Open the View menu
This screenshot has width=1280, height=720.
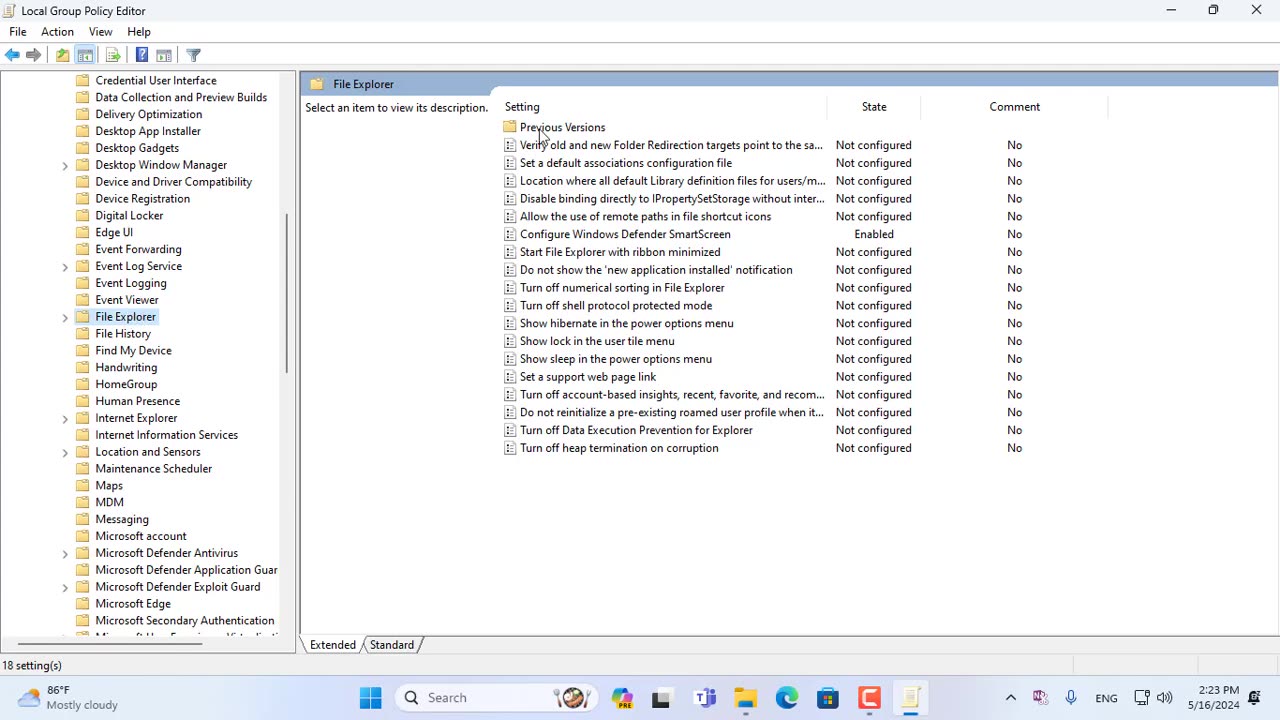pyautogui.click(x=100, y=32)
